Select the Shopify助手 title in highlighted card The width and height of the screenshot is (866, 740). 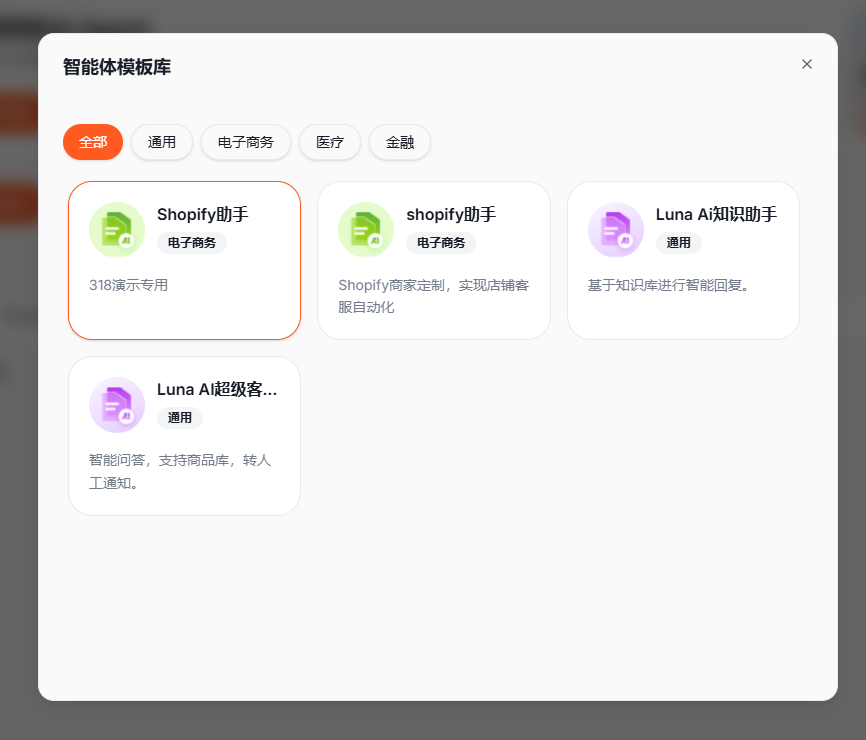coord(203,214)
